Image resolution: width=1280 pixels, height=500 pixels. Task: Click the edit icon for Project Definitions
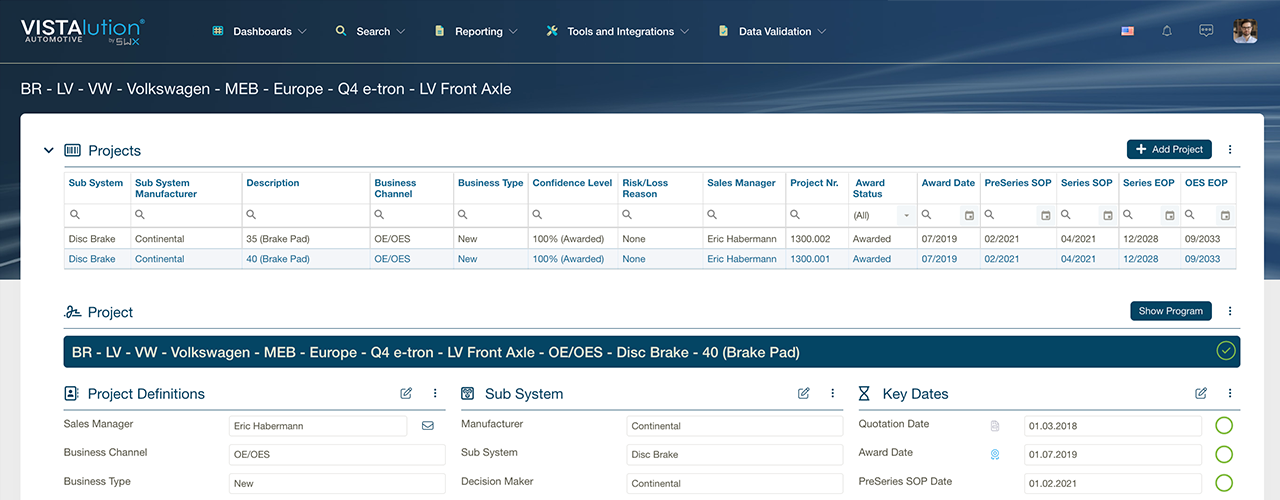[x=406, y=394]
